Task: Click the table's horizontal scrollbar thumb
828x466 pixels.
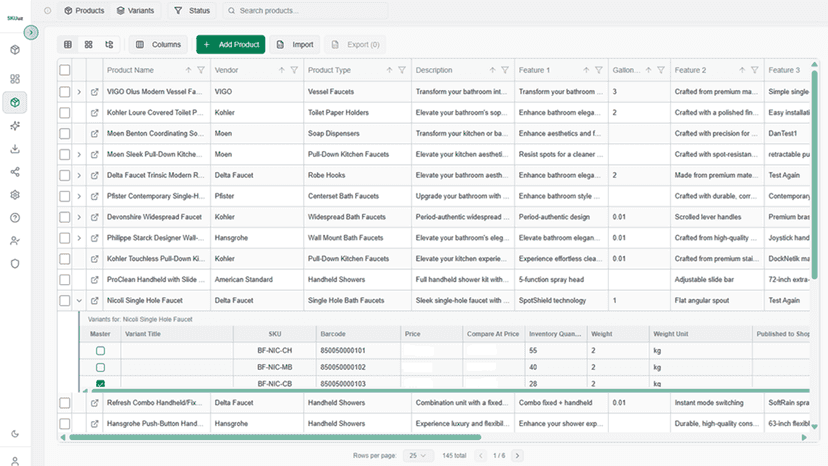Action: pos(275,437)
